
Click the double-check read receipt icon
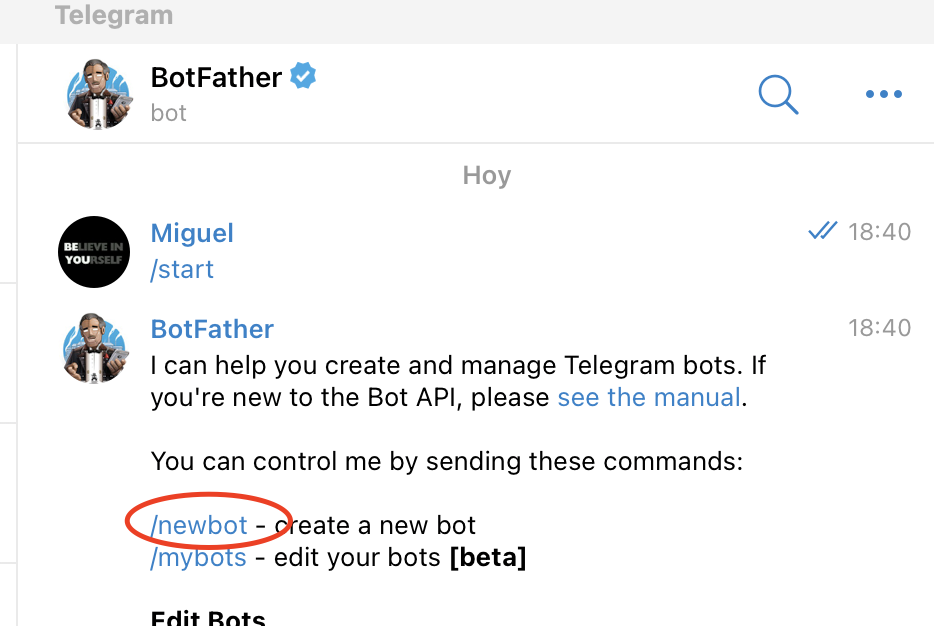pos(823,231)
